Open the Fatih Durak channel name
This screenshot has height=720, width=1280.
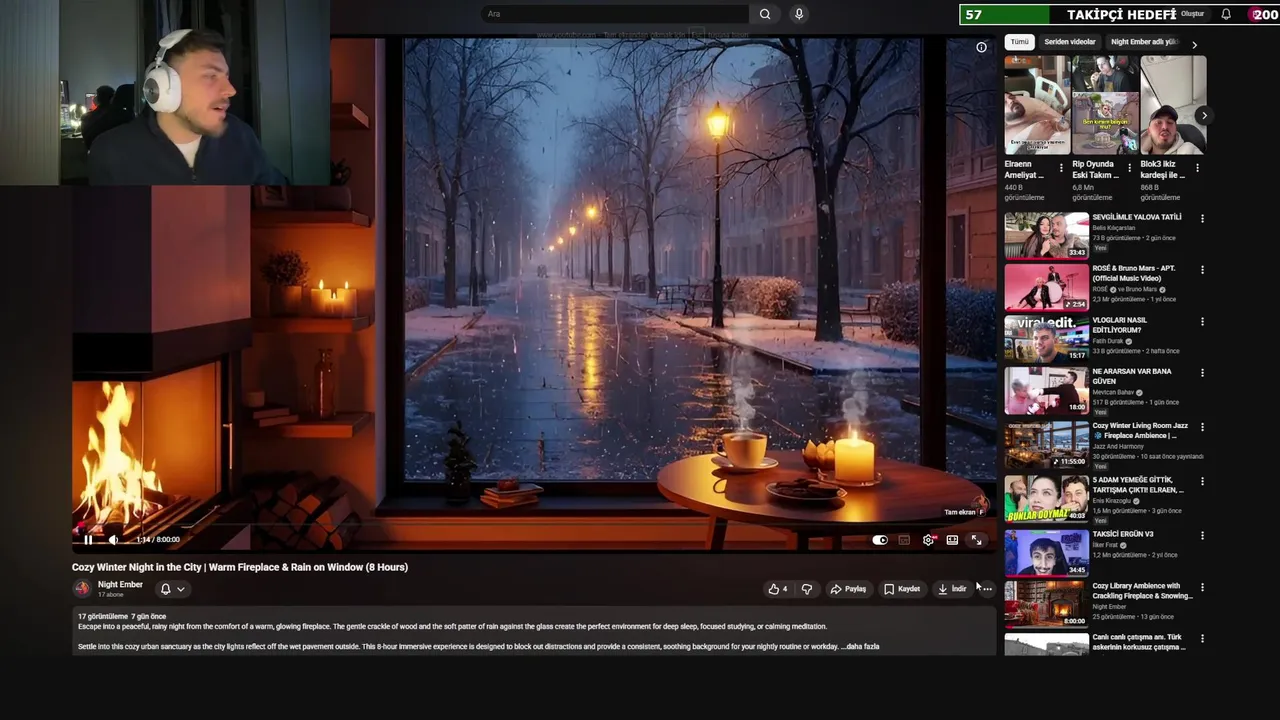(x=1108, y=341)
